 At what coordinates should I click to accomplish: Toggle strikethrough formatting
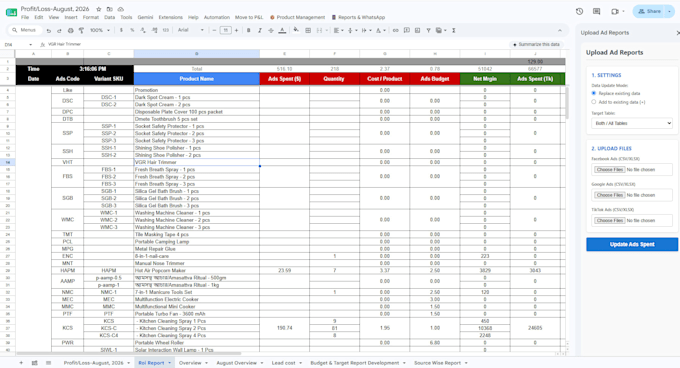271,30
